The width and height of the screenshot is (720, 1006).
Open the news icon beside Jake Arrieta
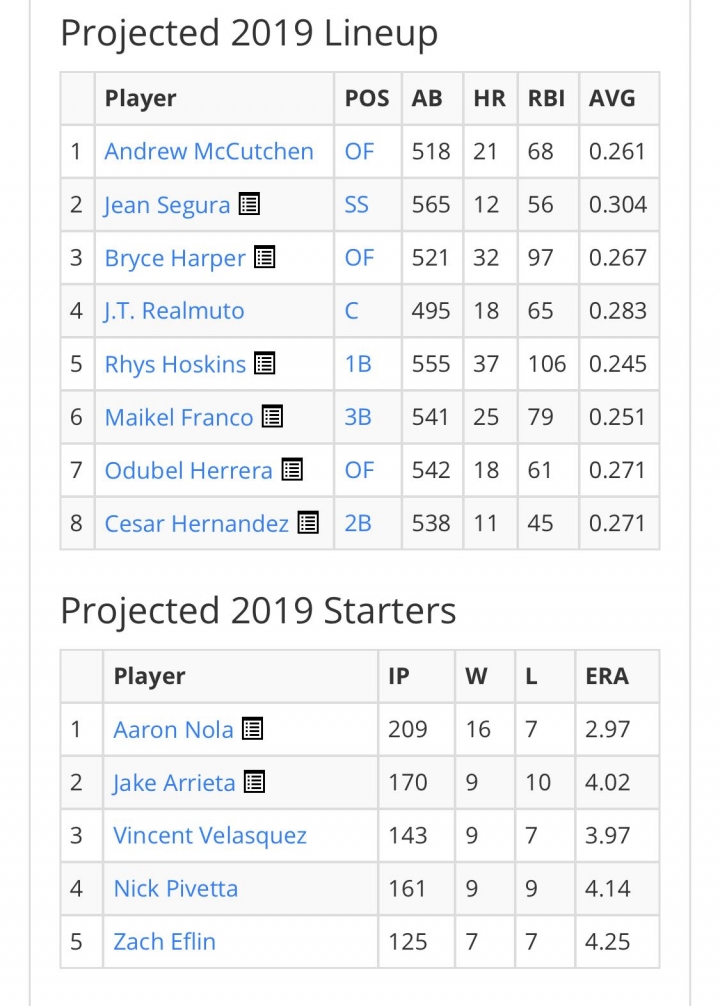254,783
